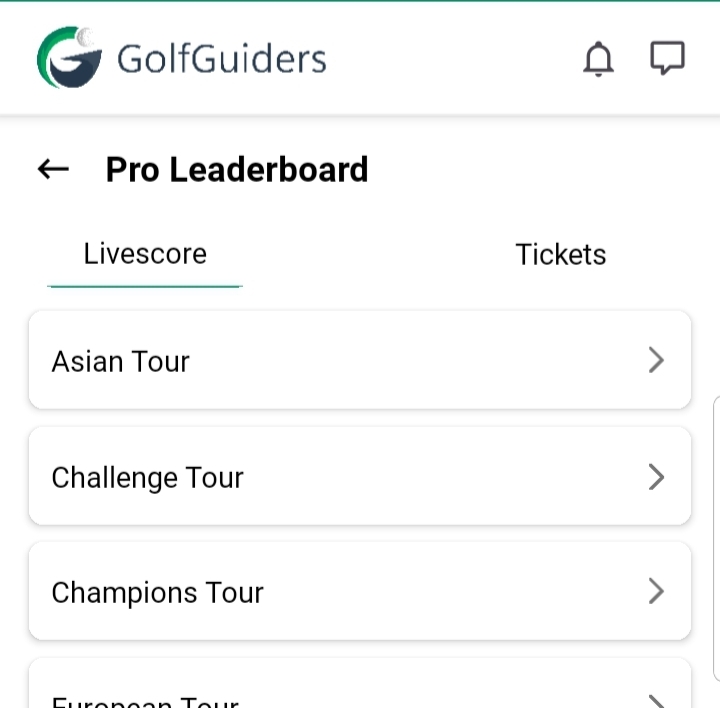Go back using the left arrow
Viewport: 720px width, 708px height.
click(53, 169)
